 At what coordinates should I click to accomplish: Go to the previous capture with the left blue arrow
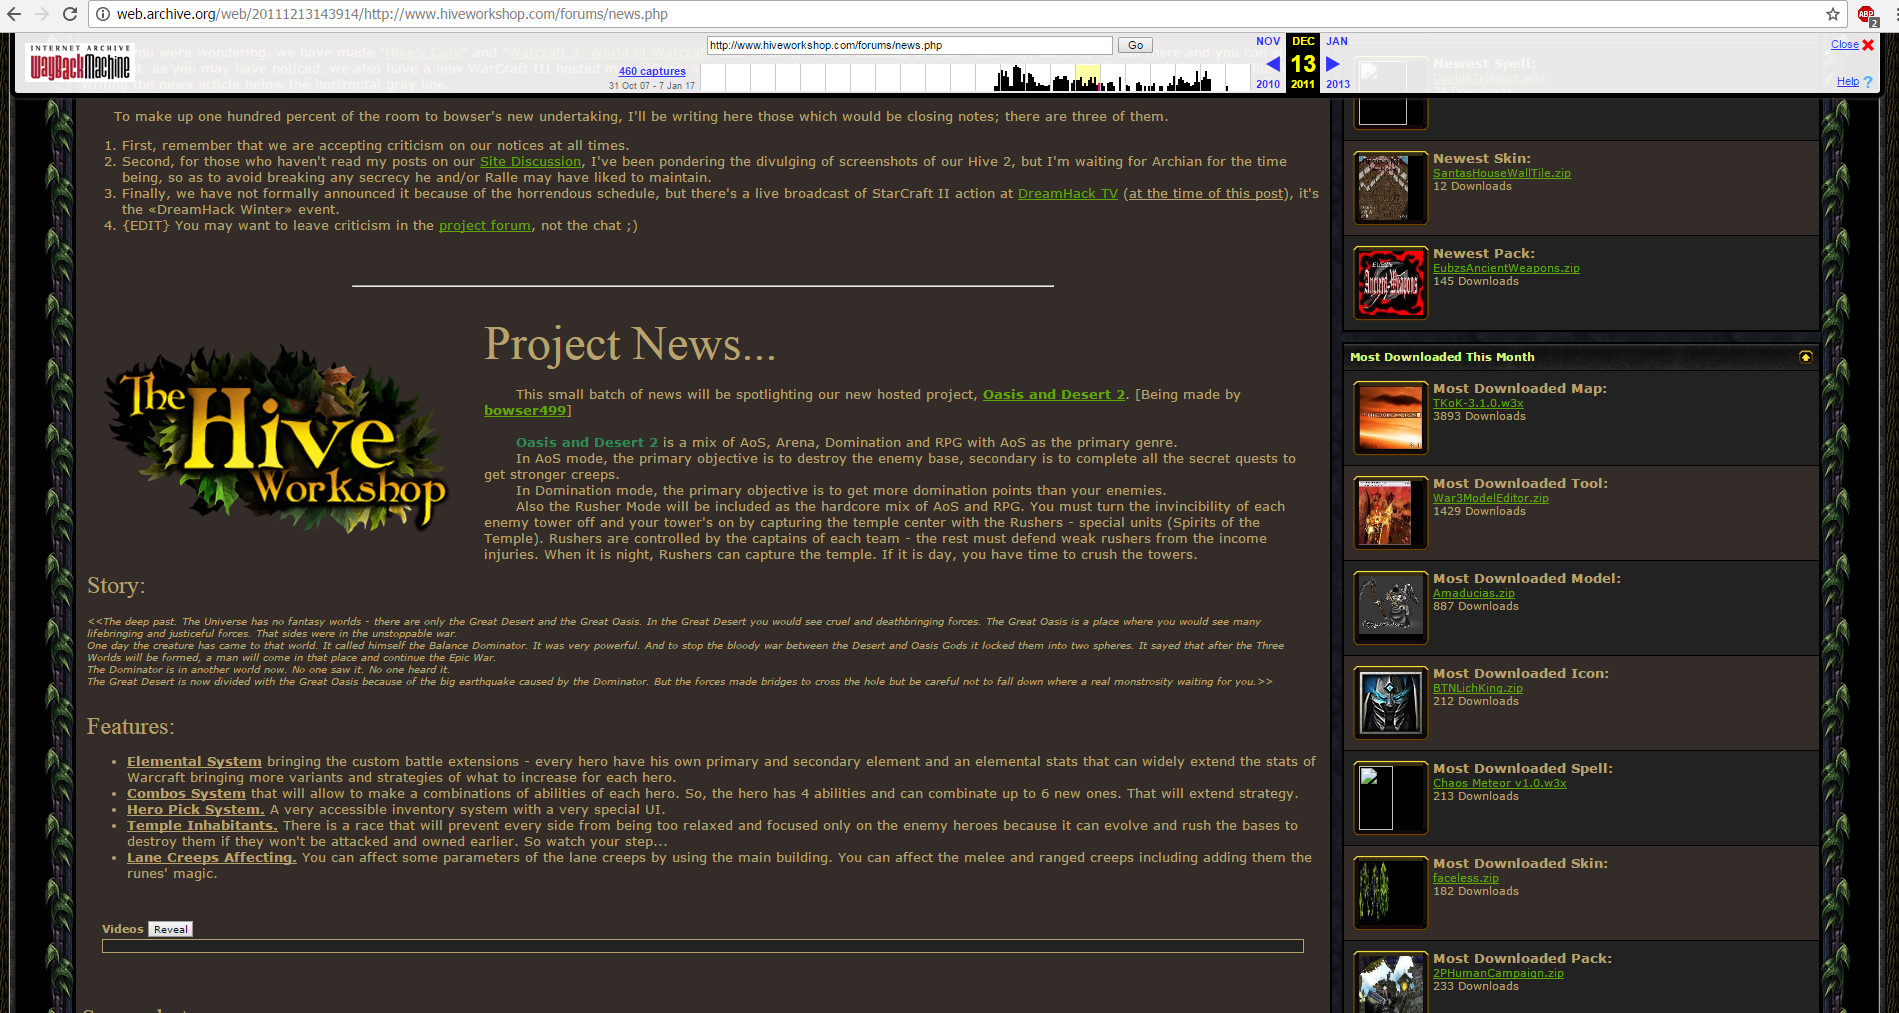coord(1272,63)
